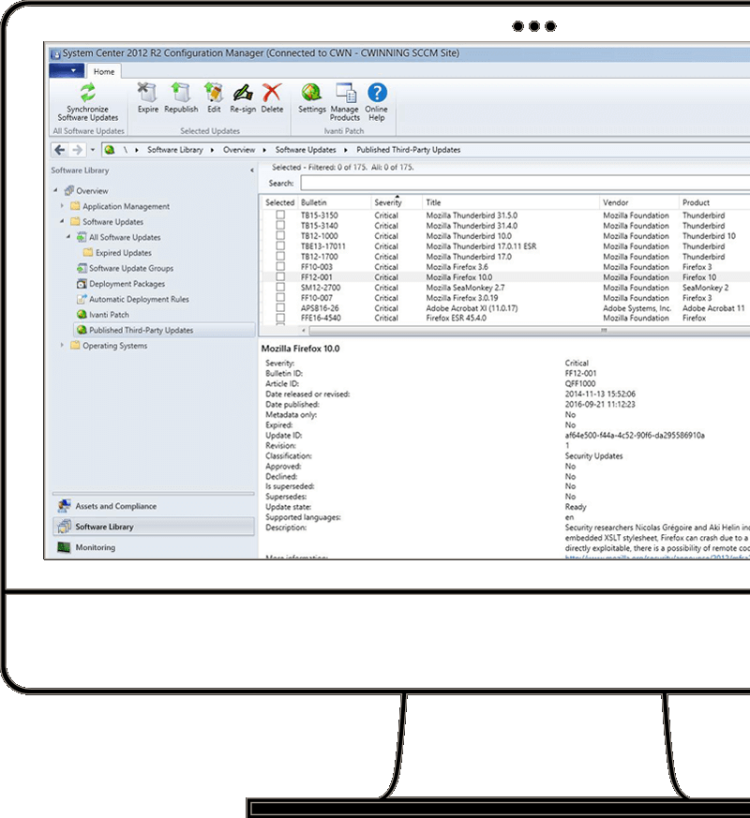Image resolution: width=750 pixels, height=818 pixels.
Task: Open the Online Help icon
Action: point(377,93)
